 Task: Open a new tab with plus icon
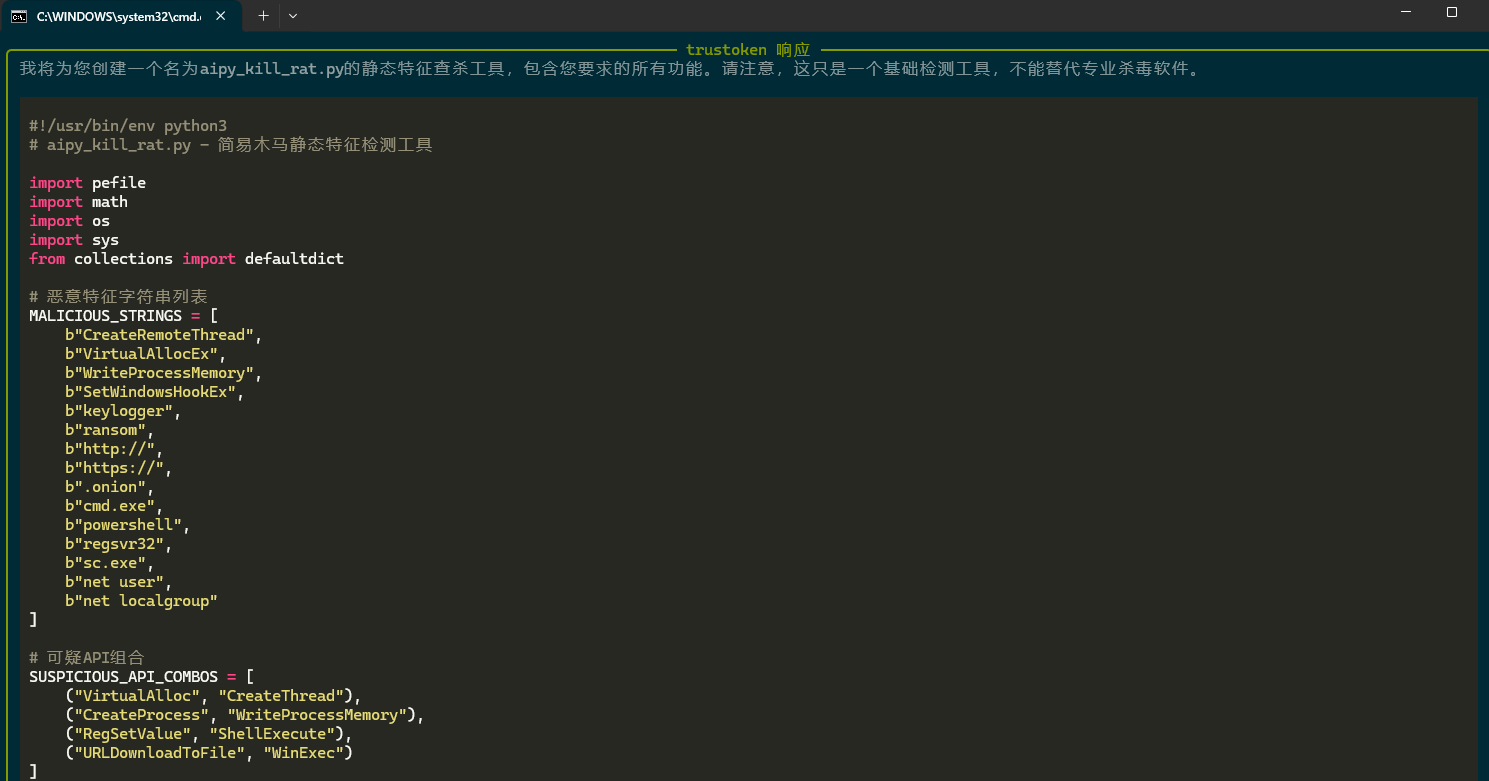click(263, 16)
